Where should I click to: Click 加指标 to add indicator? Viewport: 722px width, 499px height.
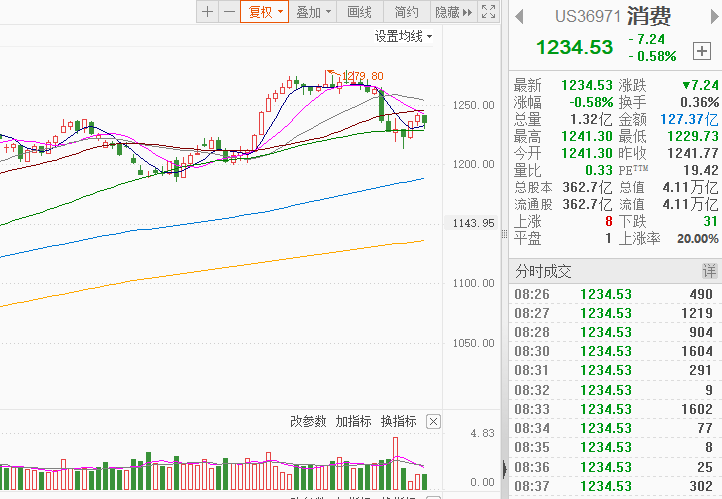pyautogui.click(x=353, y=422)
